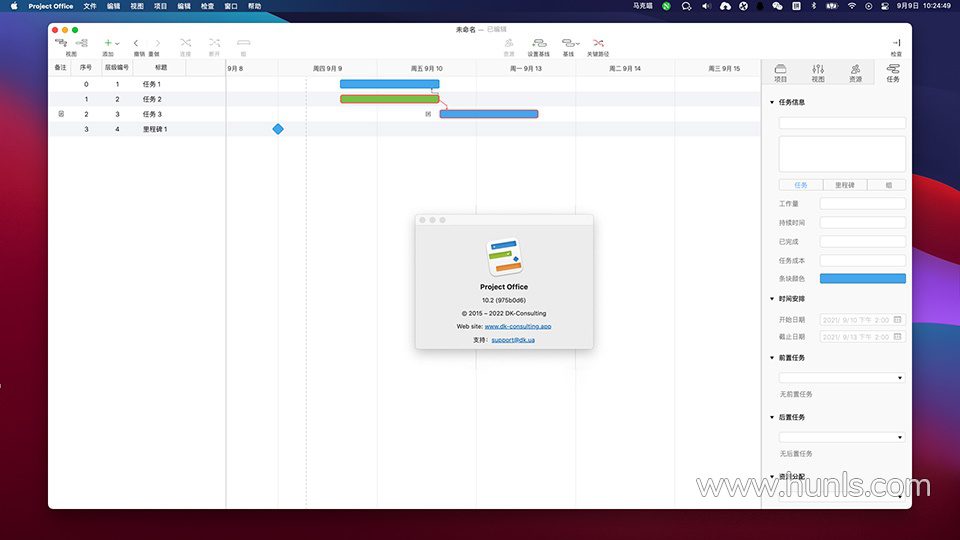
Task: Click the 组 group toolbar icon
Action: coord(244,43)
